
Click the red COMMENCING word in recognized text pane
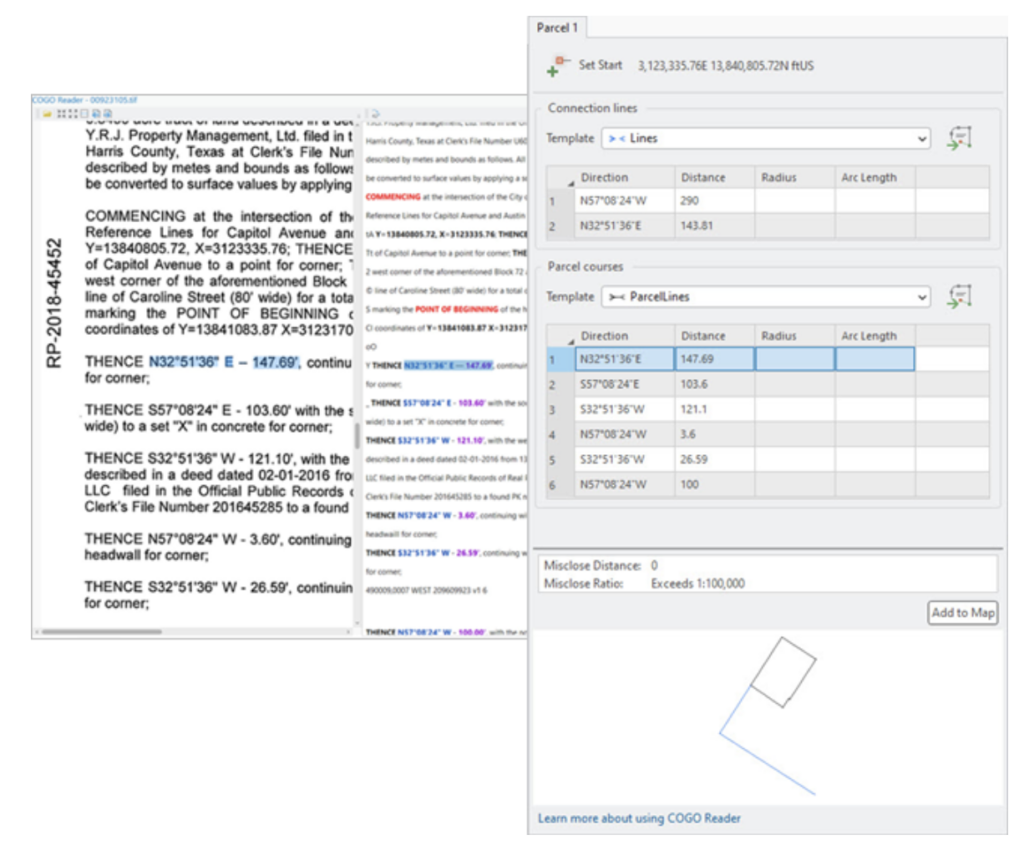pos(393,197)
